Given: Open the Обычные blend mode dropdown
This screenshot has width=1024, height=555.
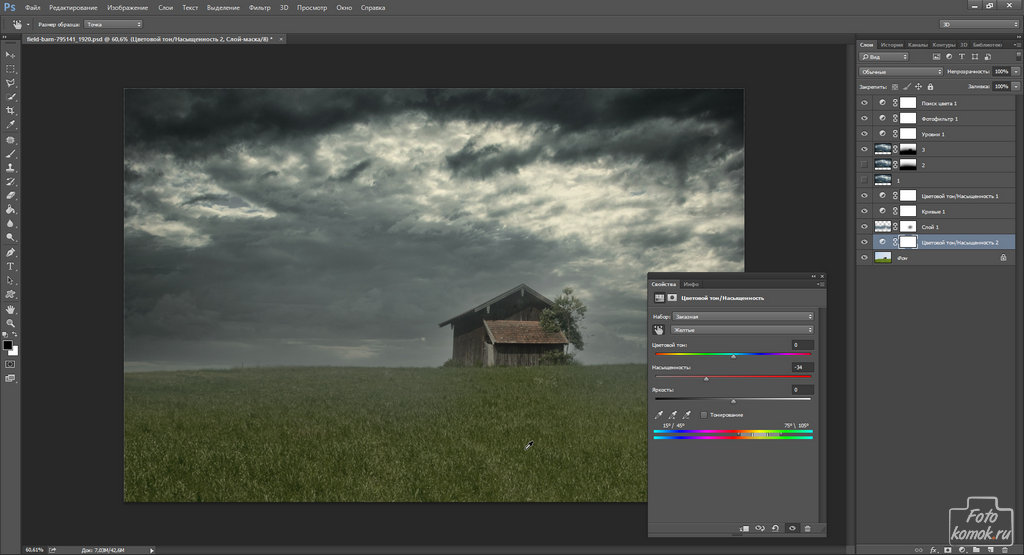Looking at the screenshot, I should tap(901, 72).
